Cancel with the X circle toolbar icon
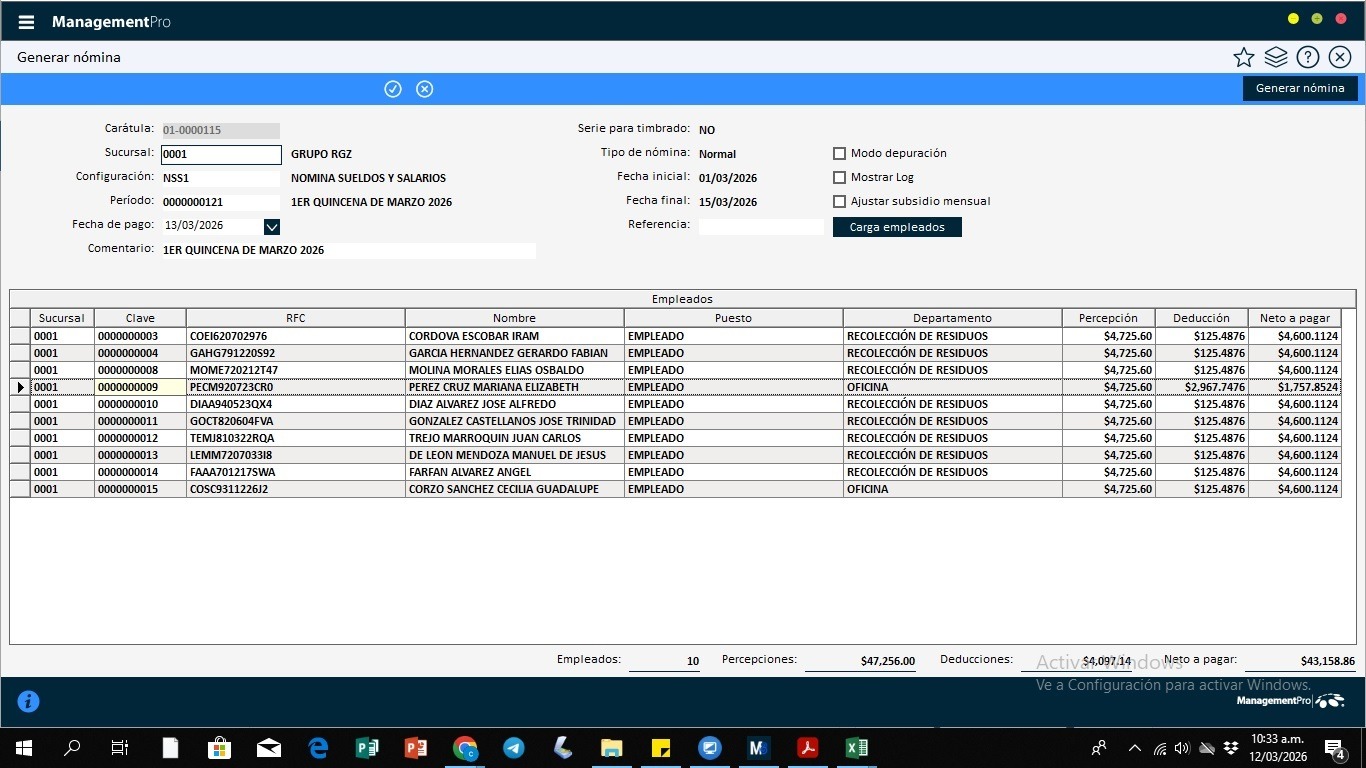The height and width of the screenshot is (768, 1366). click(x=425, y=89)
